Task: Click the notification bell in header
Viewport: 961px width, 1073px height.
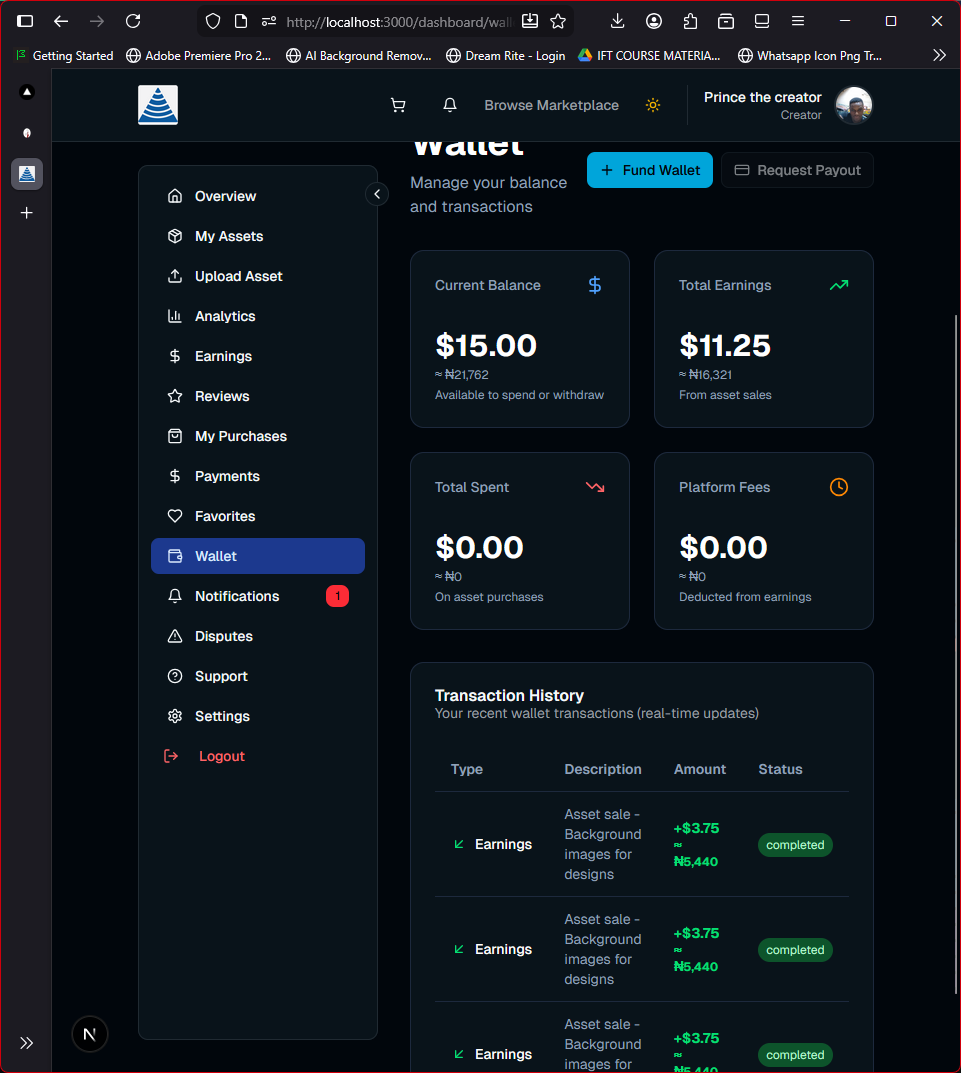Action: (x=450, y=105)
